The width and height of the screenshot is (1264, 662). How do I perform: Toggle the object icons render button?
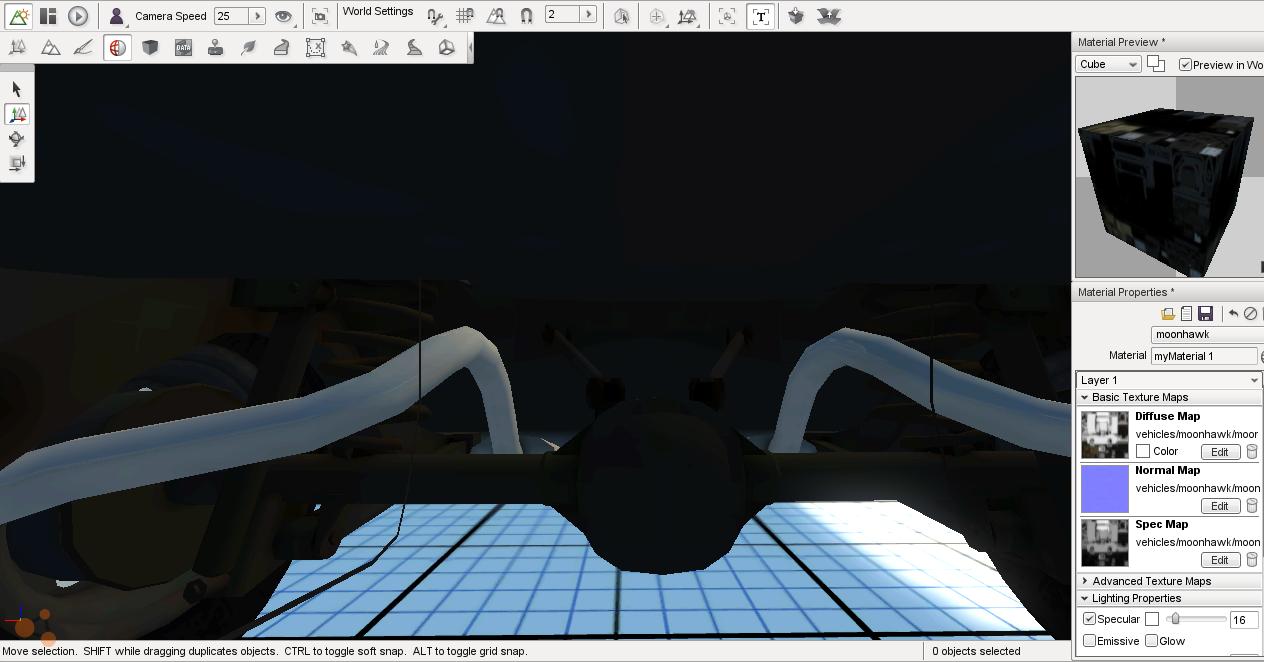click(x=728, y=16)
